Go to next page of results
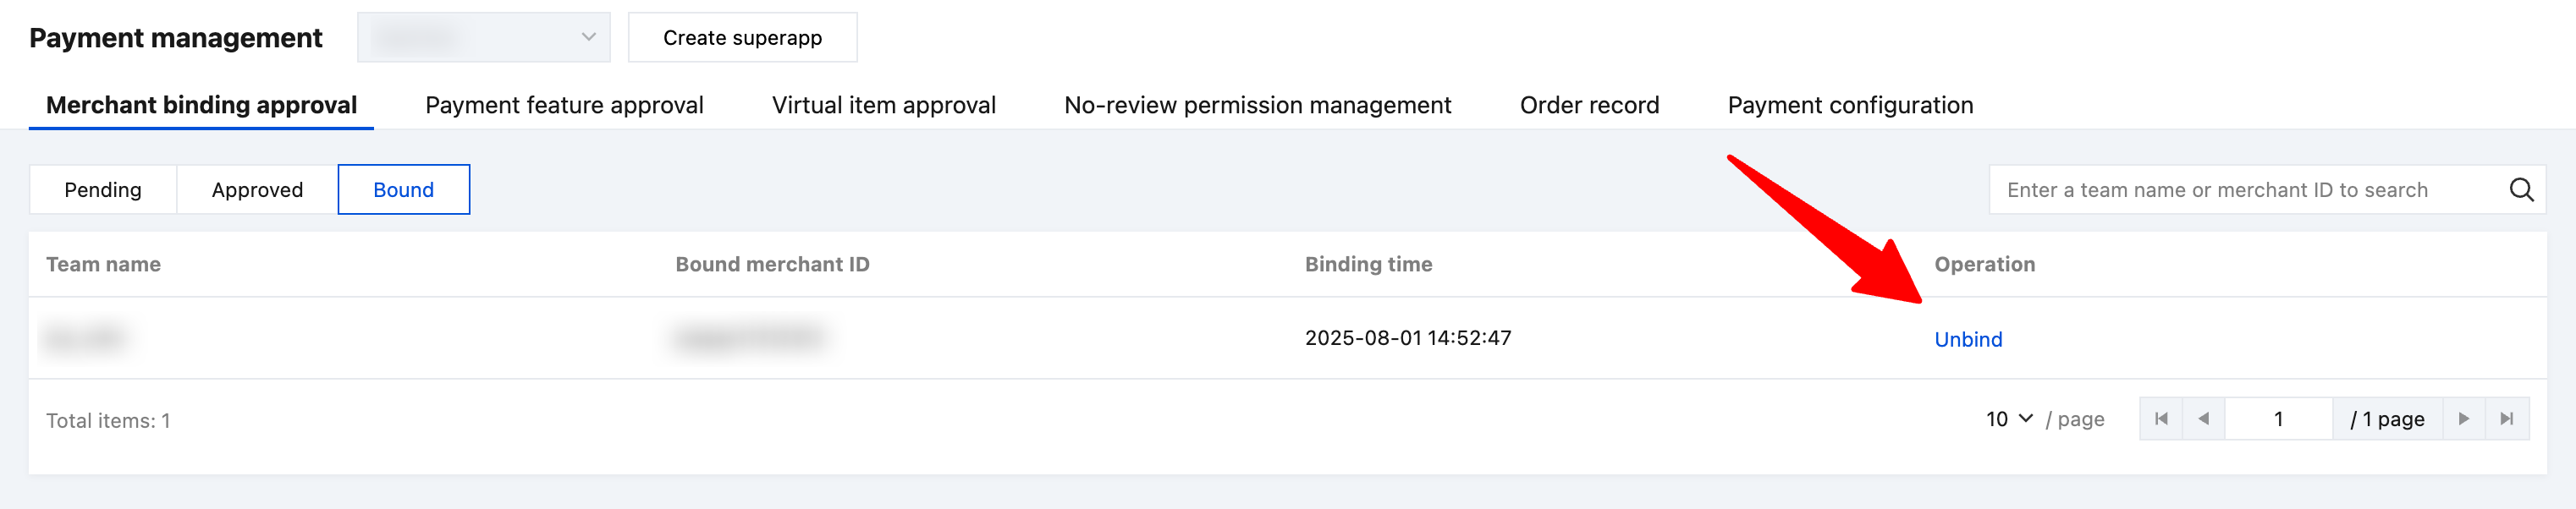This screenshot has height=509, width=2576. [x=2464, y=419]
